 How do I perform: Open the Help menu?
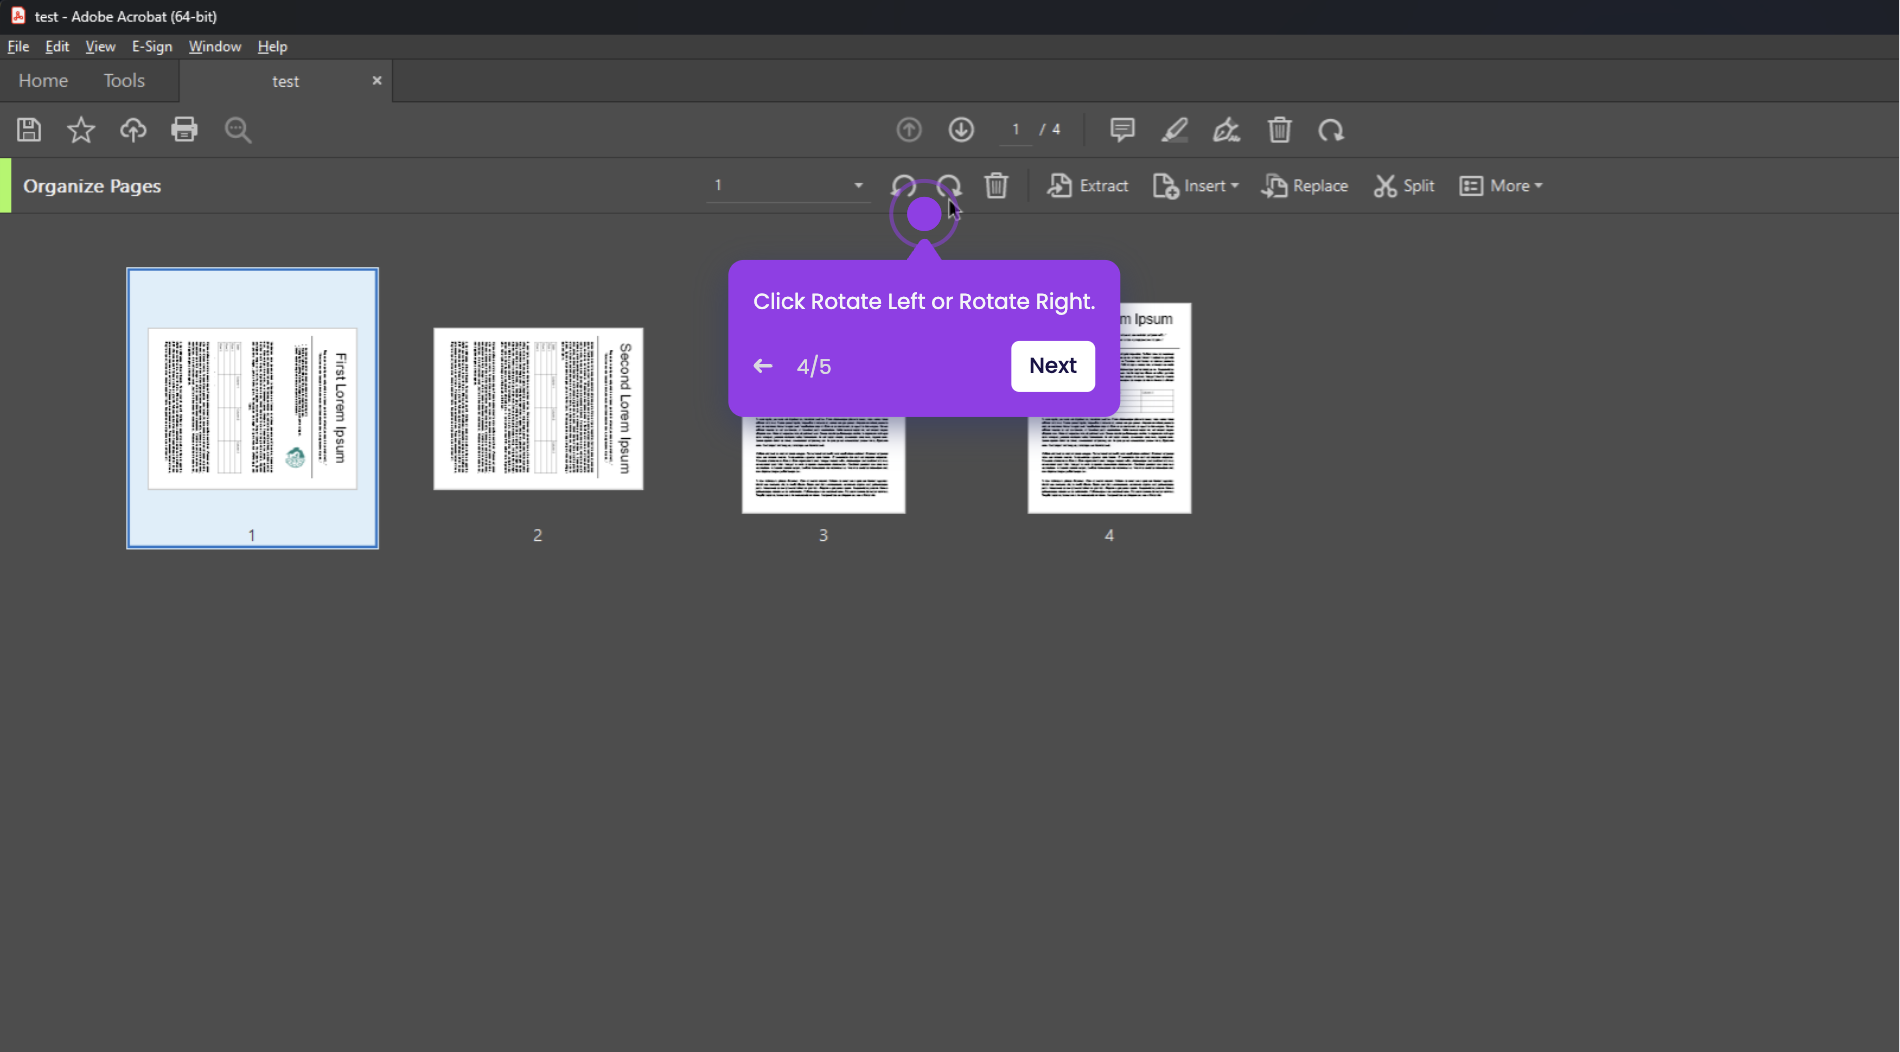272,46
